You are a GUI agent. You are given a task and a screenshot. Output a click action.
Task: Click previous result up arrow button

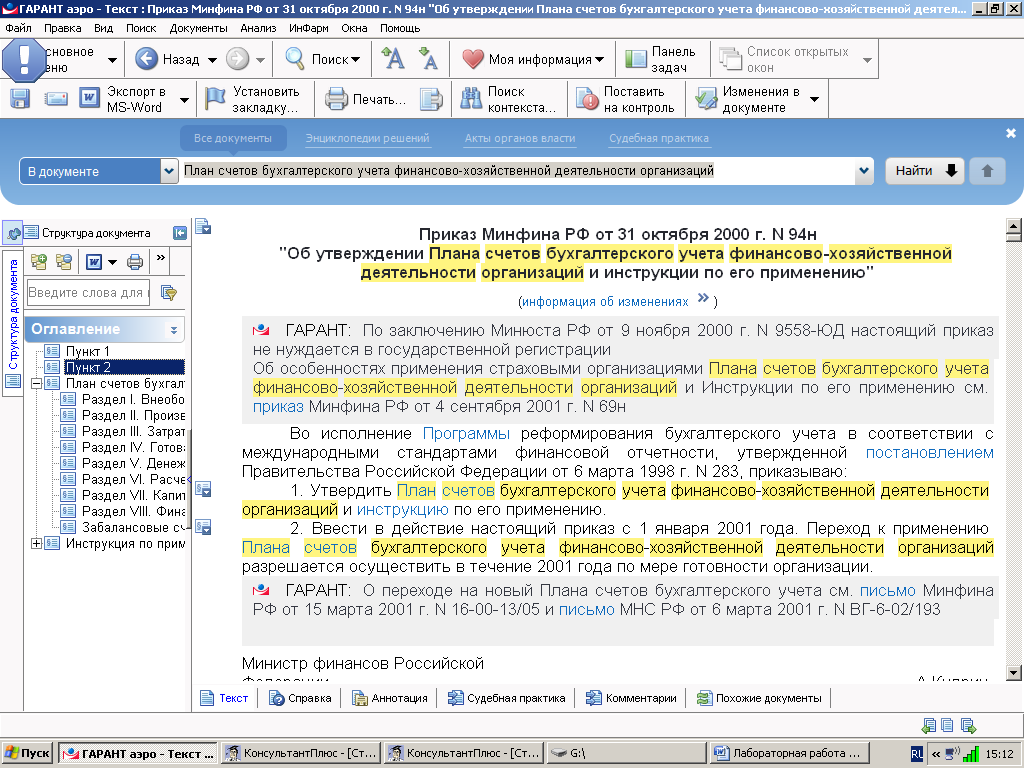987,171
